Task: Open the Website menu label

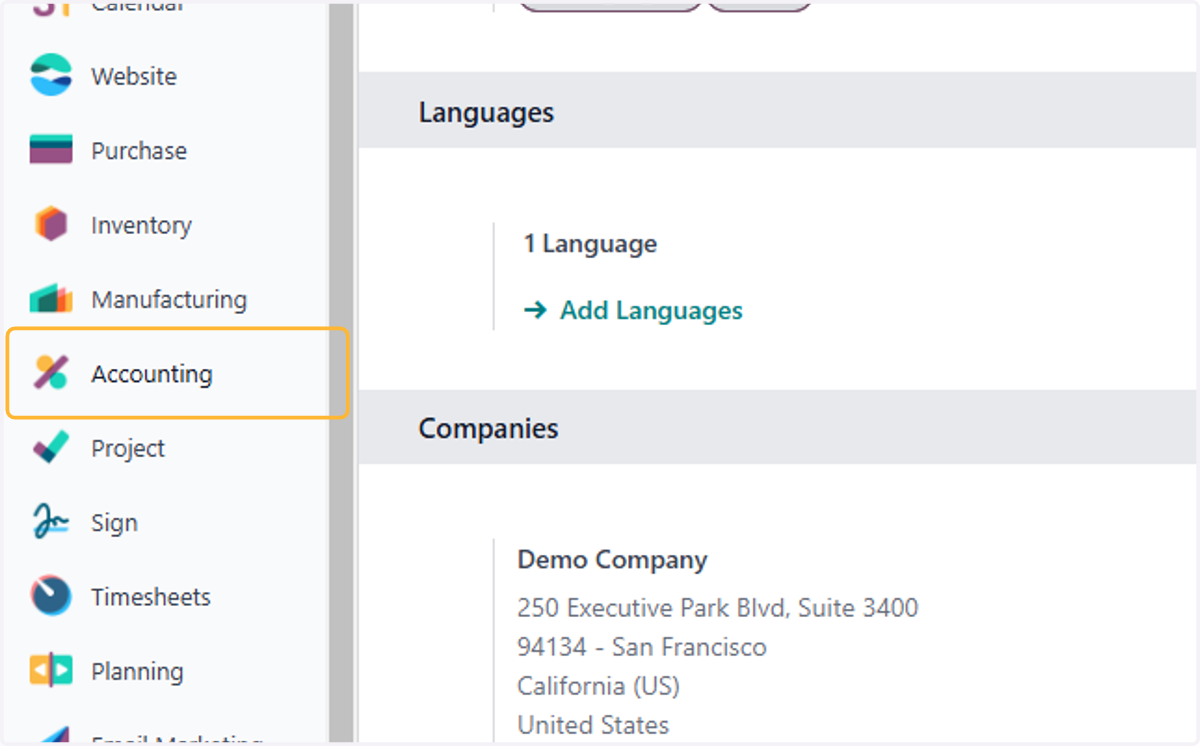Action: (134, 77)
